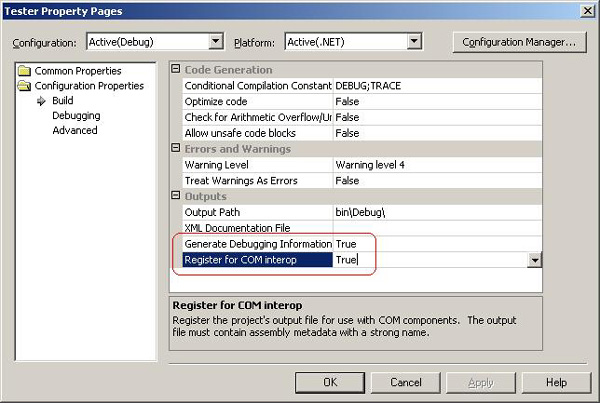Select Generate Debugging Information property
The height and width of the screenshot is (403, 600).
[258, 244]
